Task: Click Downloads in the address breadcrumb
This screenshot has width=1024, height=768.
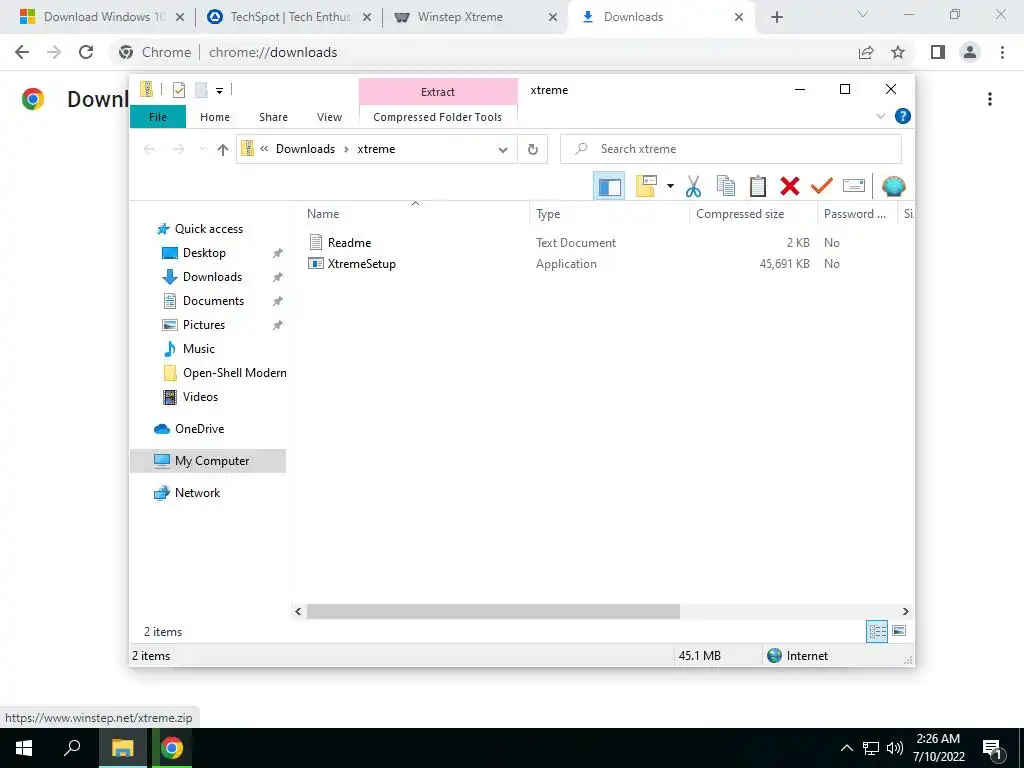Action: (x=305, y=149)
